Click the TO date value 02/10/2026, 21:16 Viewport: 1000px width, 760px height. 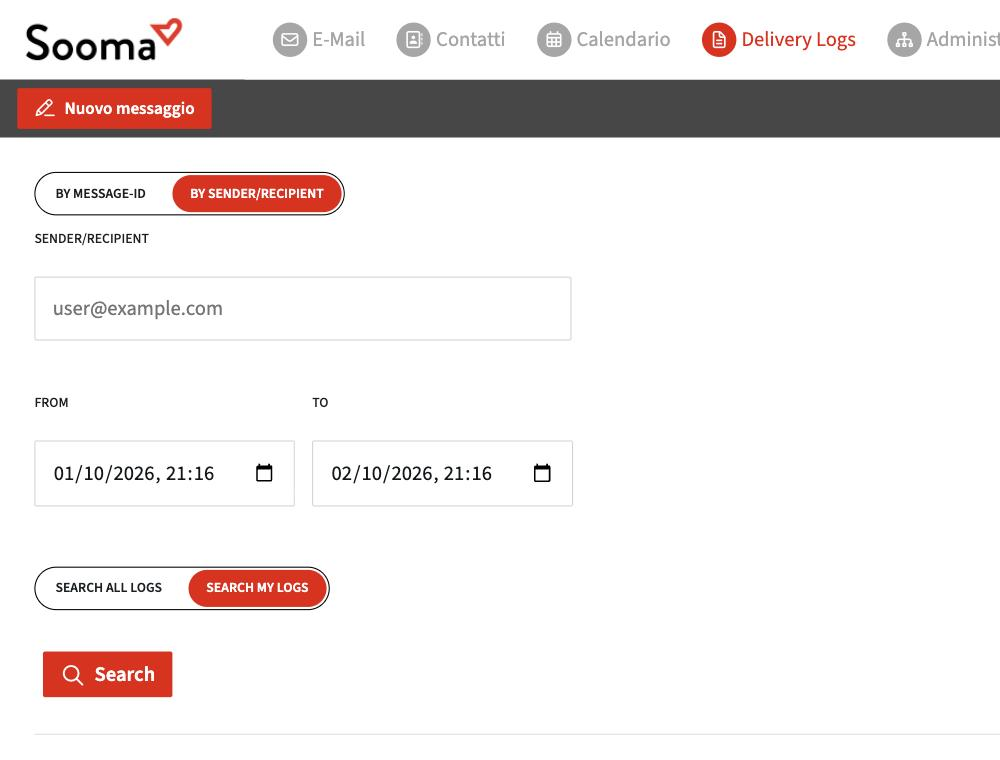(412, 474)
